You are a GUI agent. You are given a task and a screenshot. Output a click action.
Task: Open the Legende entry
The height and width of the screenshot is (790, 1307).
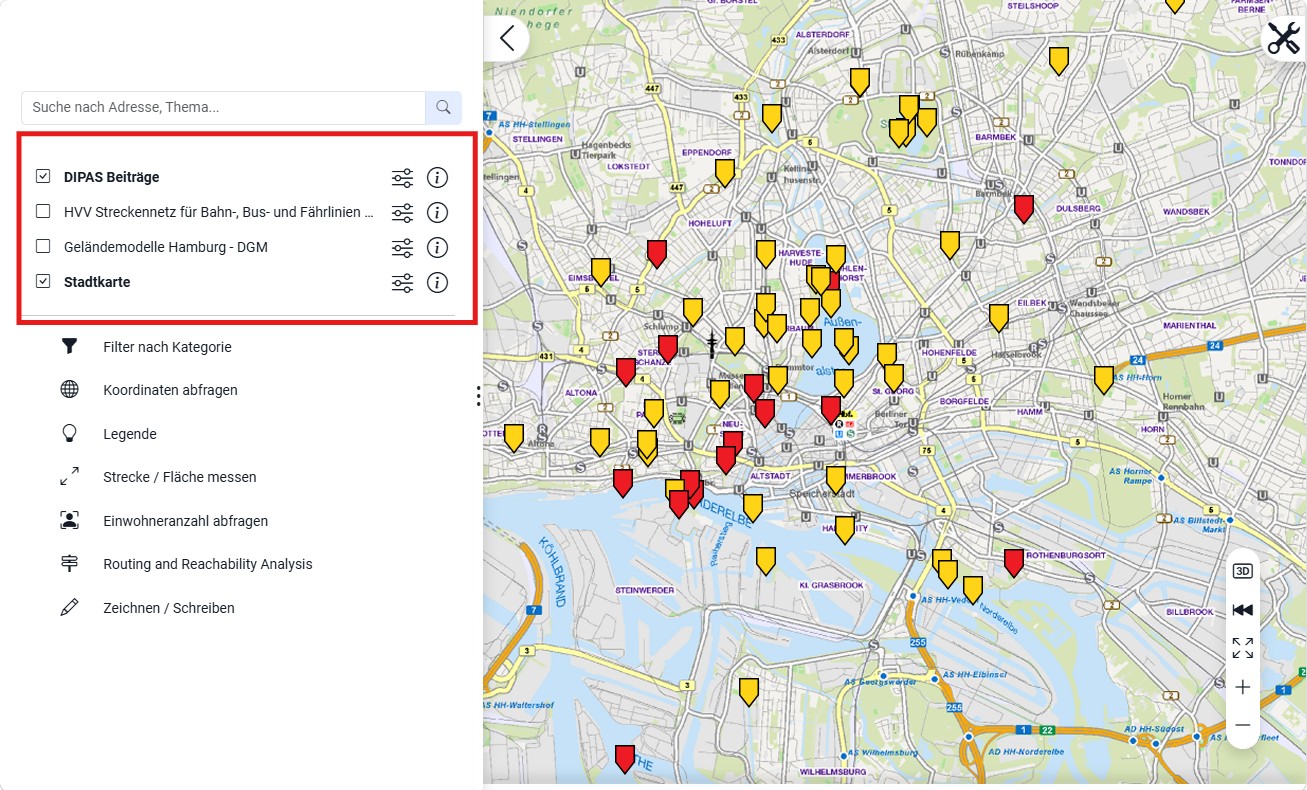130,434
